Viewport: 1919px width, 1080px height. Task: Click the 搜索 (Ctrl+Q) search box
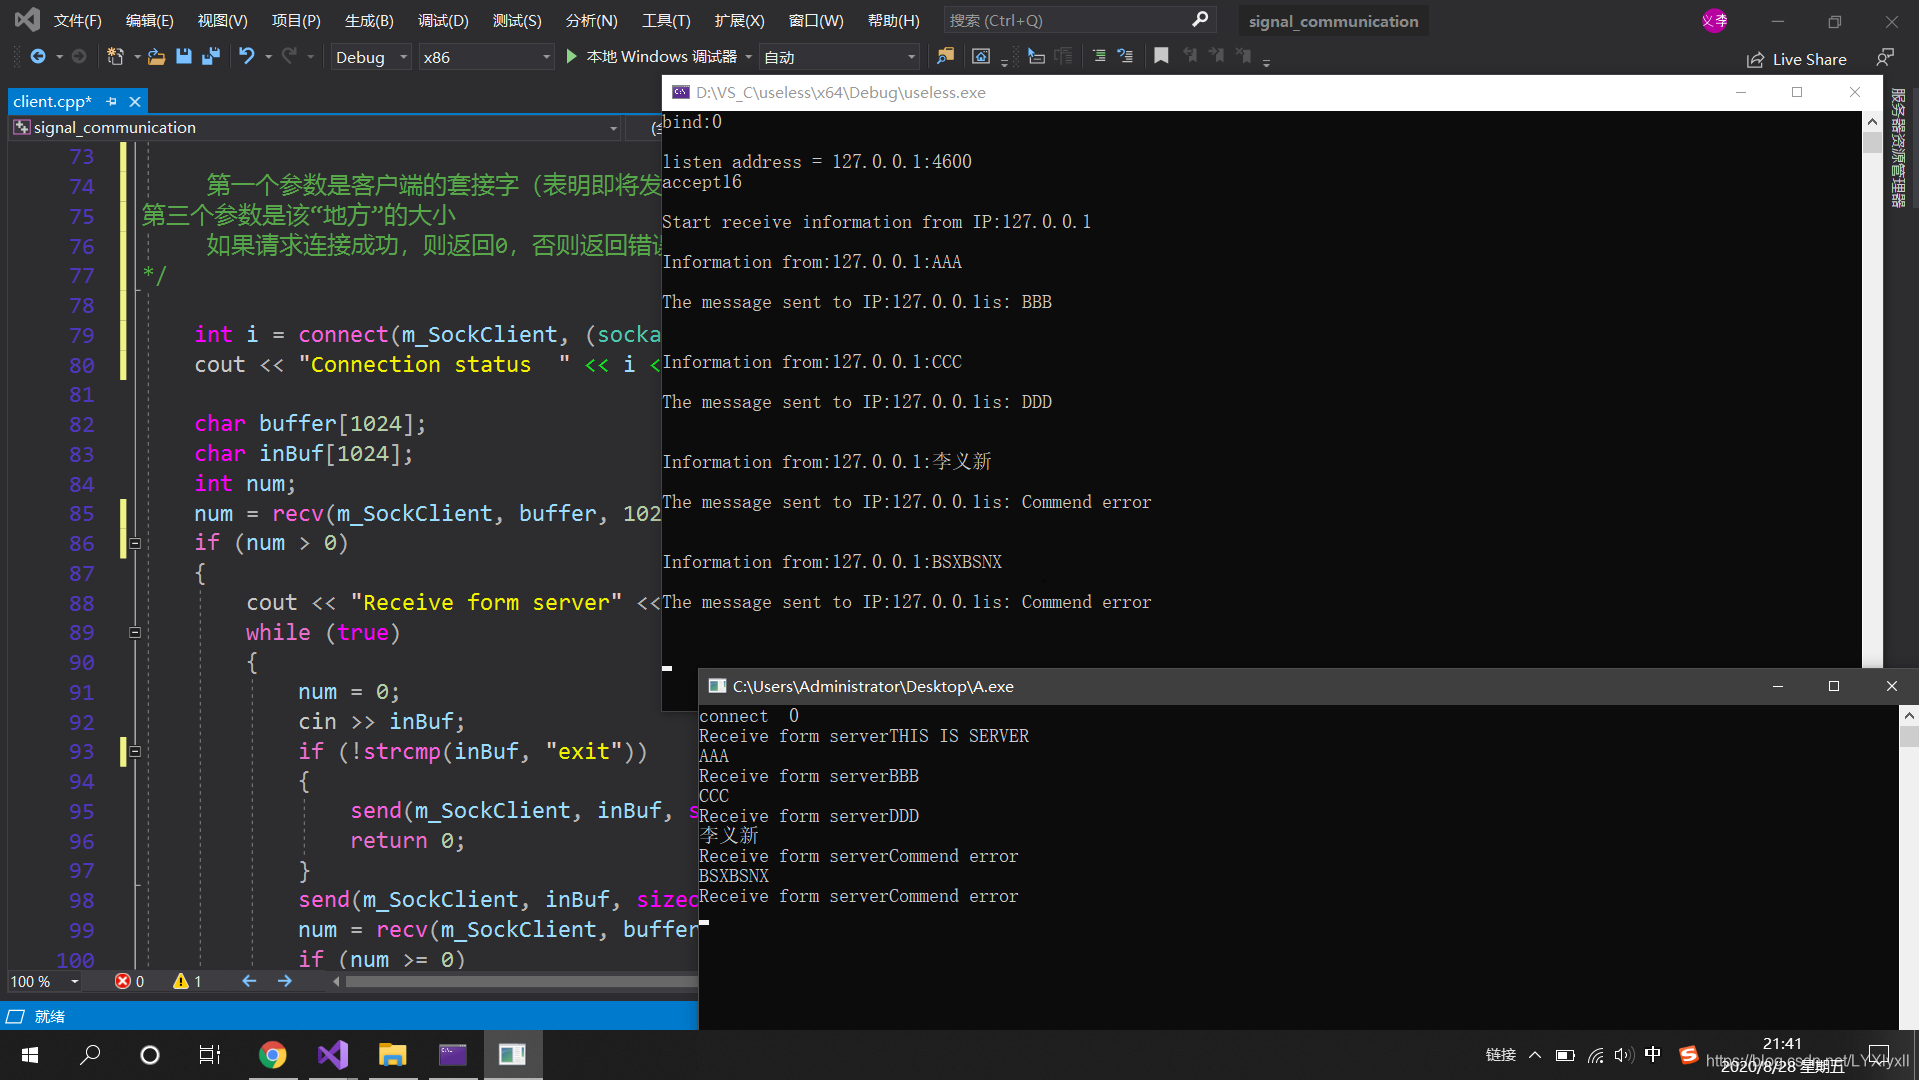pyautogui.click(x=1080, y=20)
